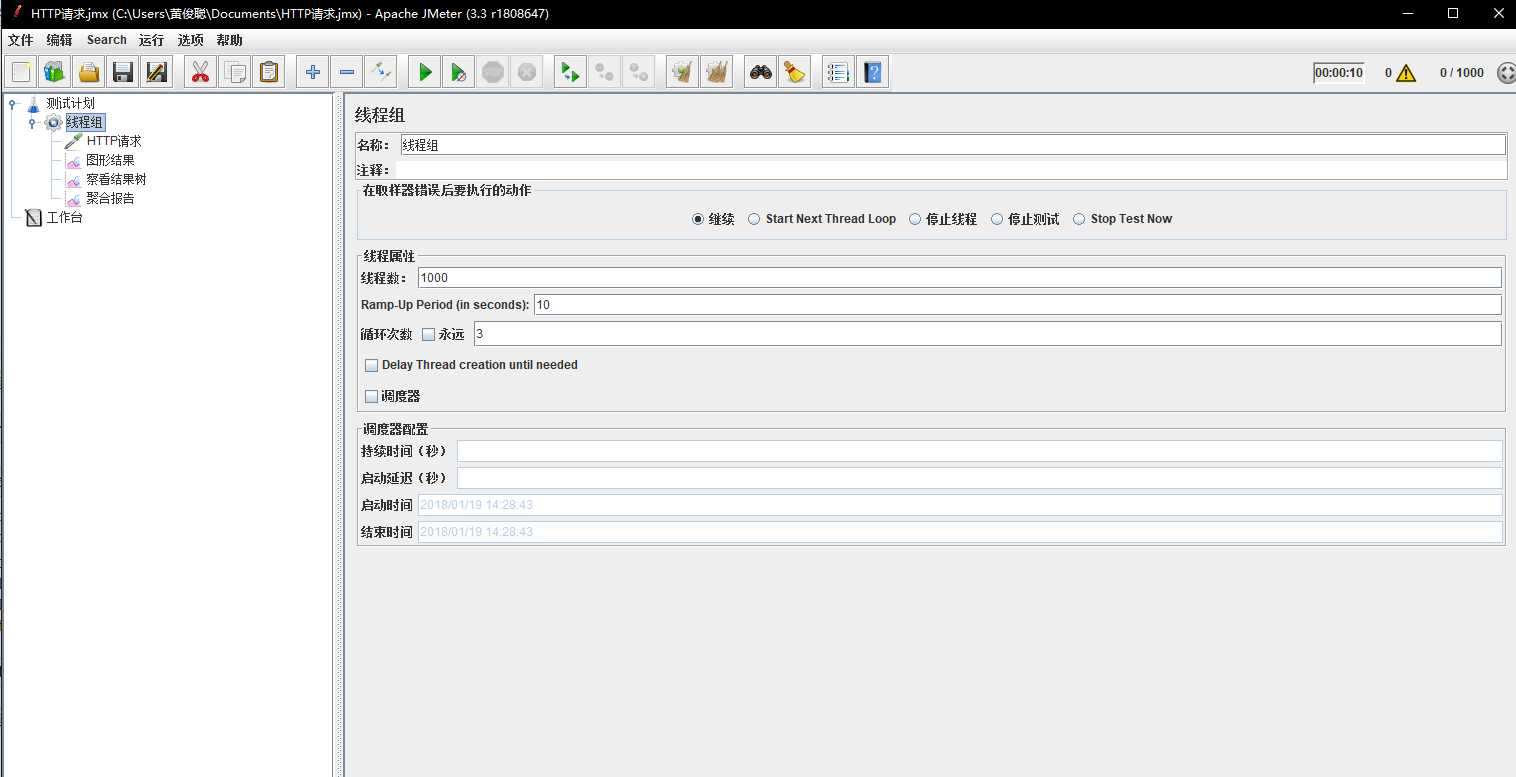Click the New test plan icon
The height and width of the screenshot is (777, 1516).
point(22,72)
